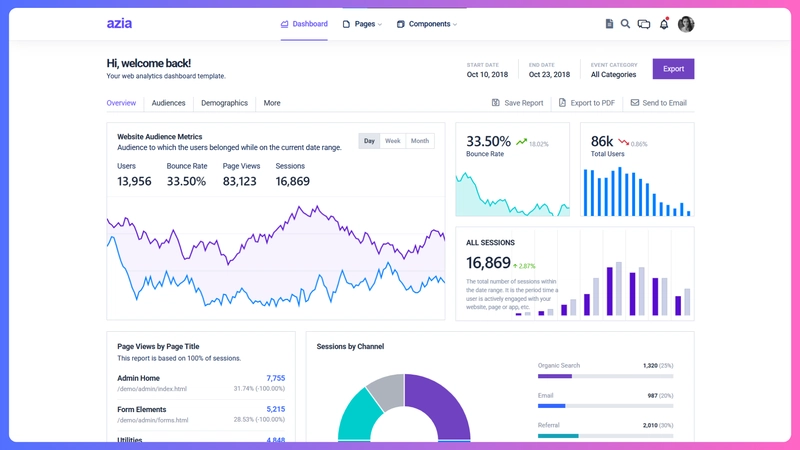Switch to the Demographics tab
The height and width of the screenshot is (450, 800).
pos(224,103)
